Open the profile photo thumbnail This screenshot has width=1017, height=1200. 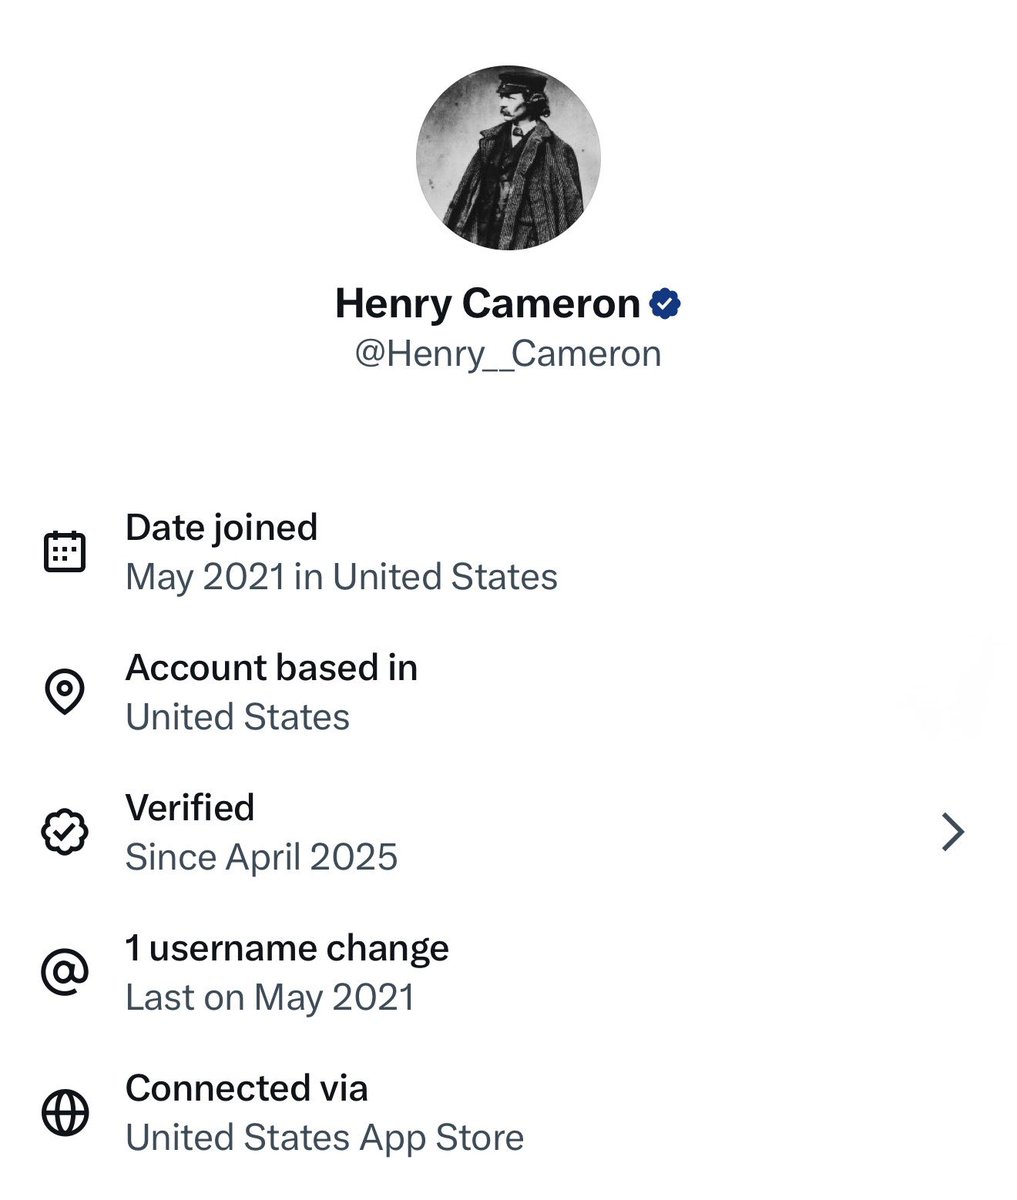pyautogui.click(x=508, y=158)
